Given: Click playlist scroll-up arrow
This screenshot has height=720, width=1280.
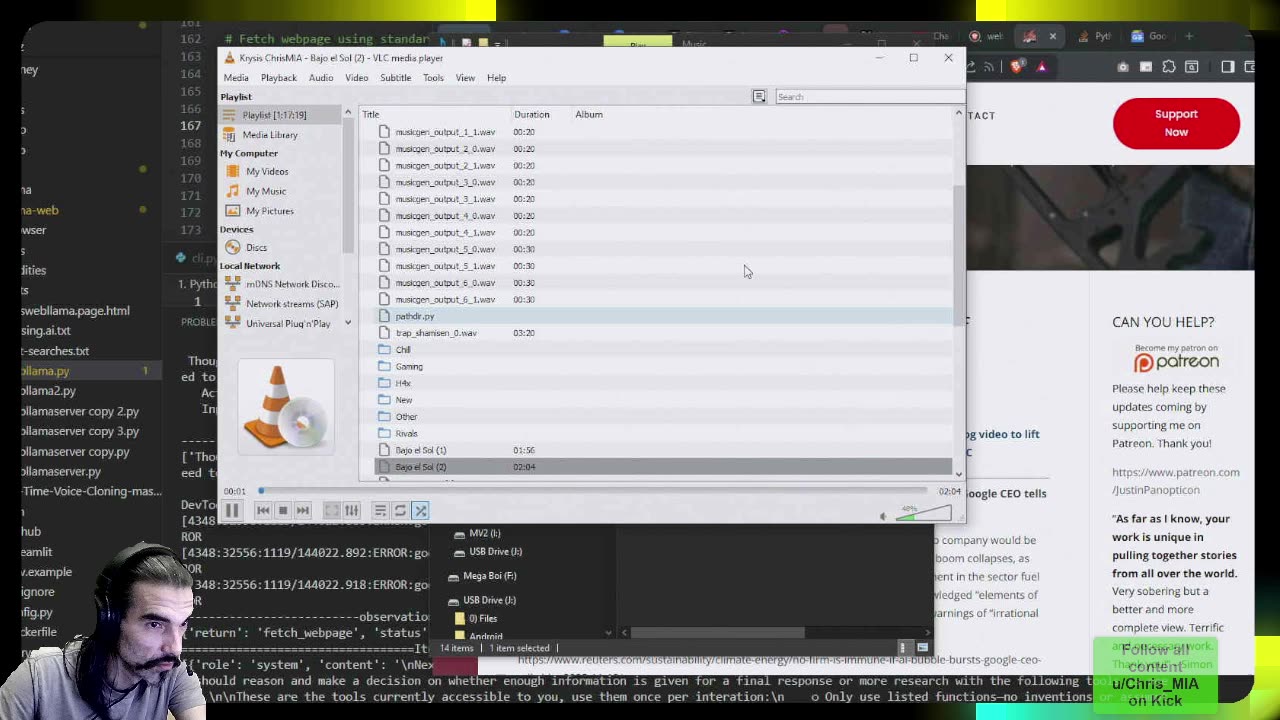Looking at the screenshot, I should click(x=959, y=114).
